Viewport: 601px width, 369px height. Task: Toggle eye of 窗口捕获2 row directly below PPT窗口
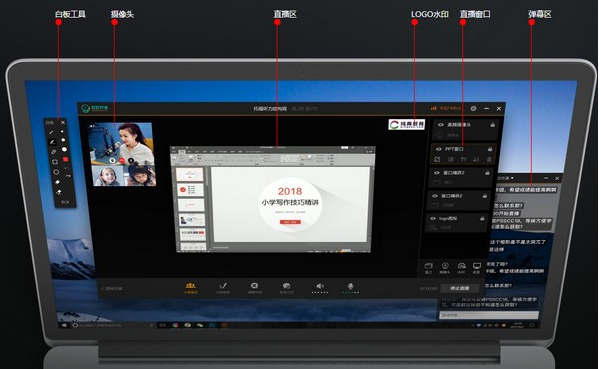click(437, 173)
